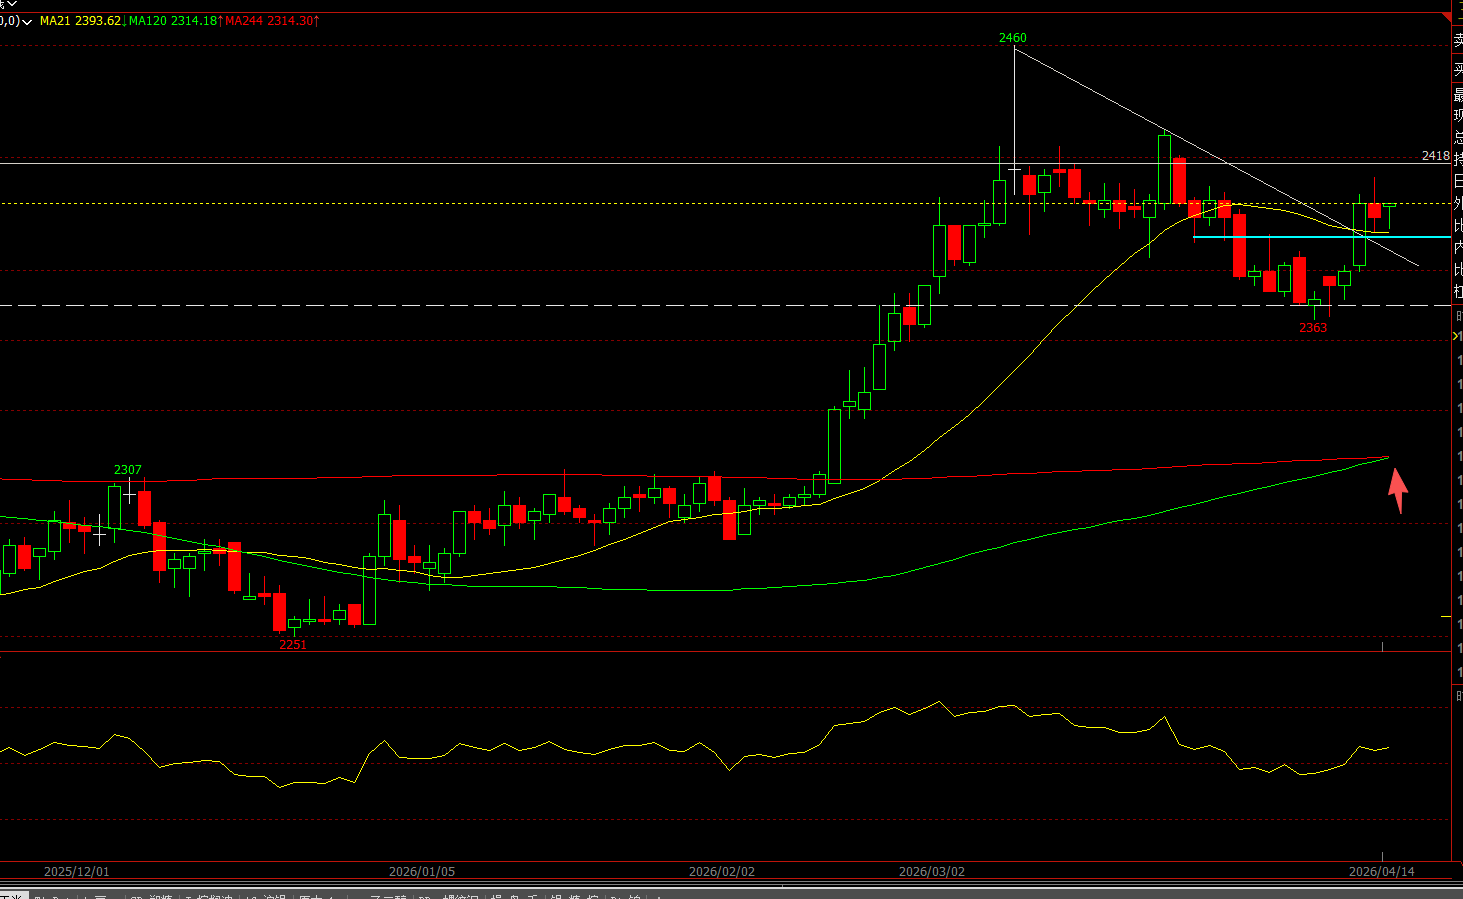1463x899 pixels.
Task: Click the 2307 green high price label
Action: pyautogui.click(x=128, y=470)
